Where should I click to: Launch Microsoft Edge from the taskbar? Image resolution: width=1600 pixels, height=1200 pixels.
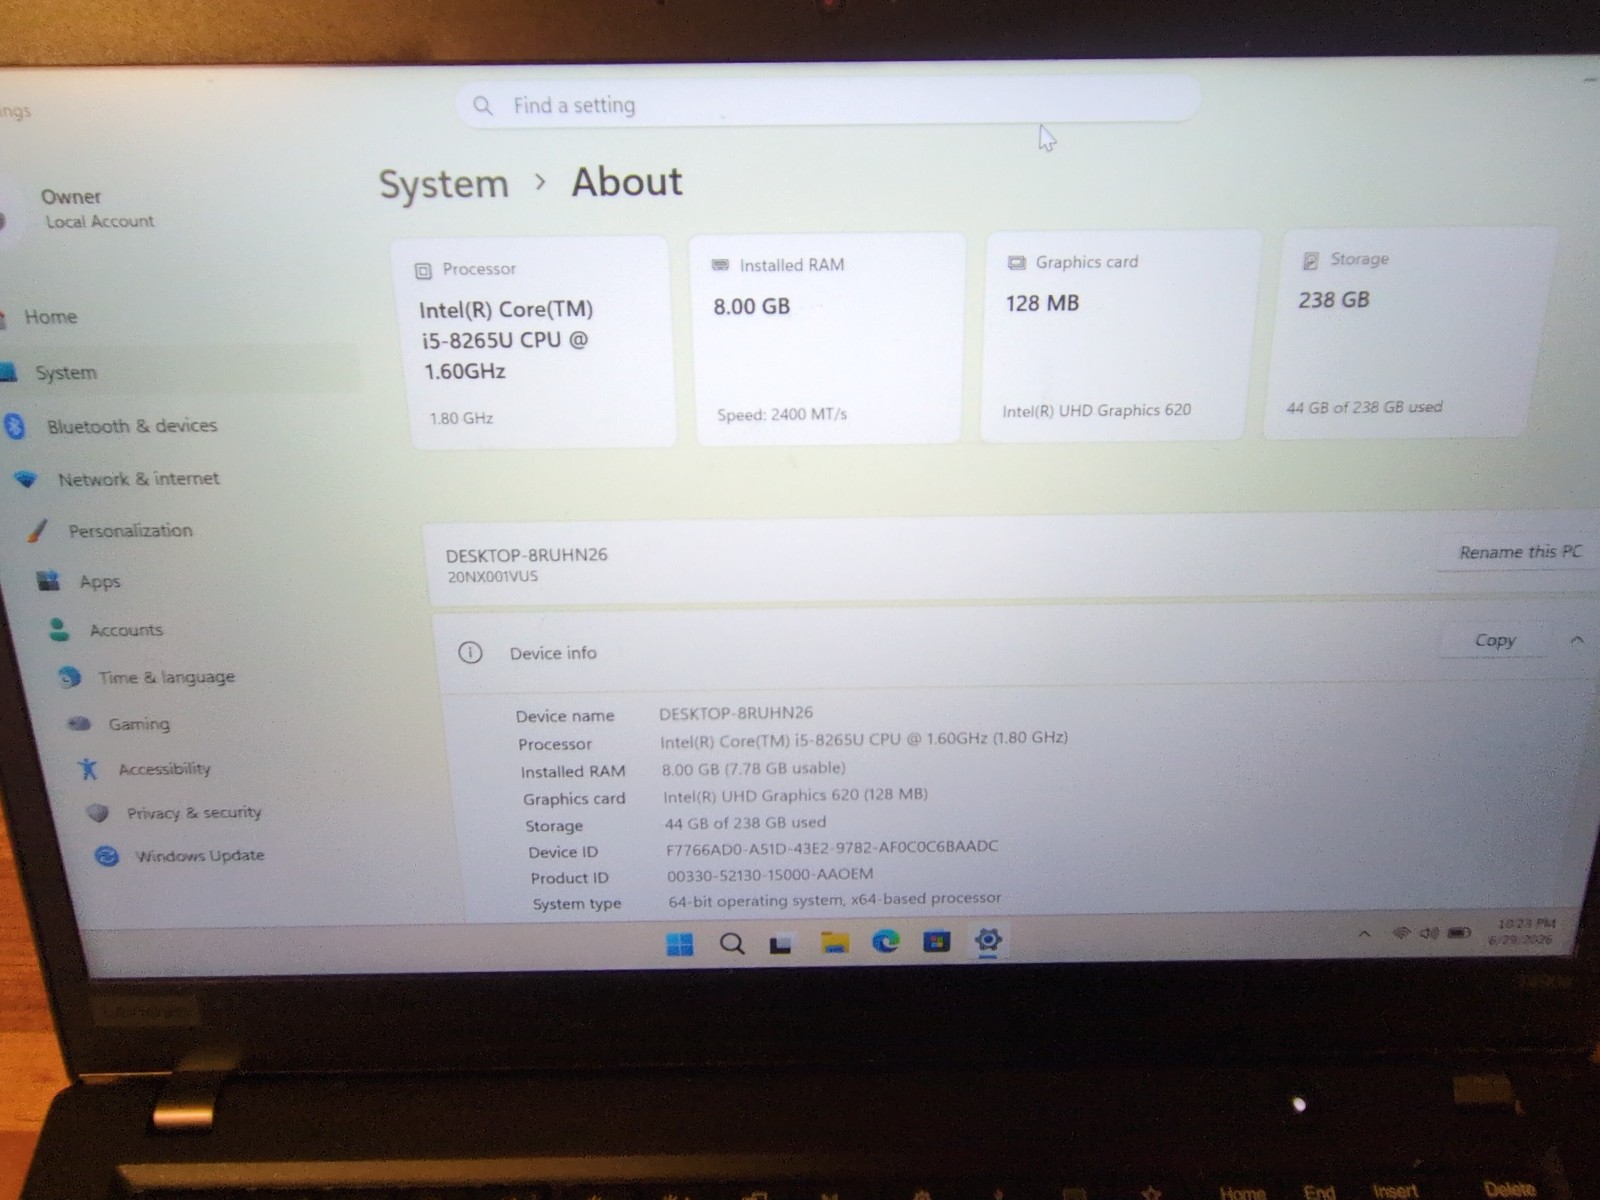886,941
